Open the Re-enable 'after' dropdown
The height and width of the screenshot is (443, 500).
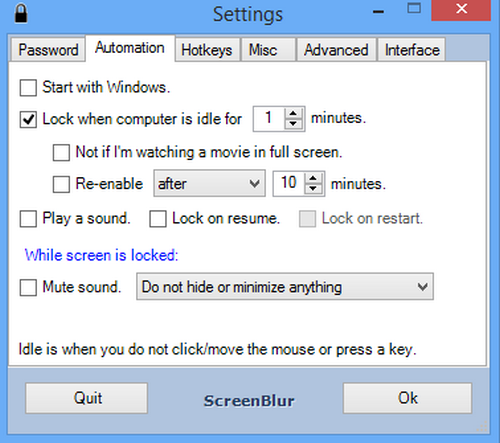tap(209, 183)
